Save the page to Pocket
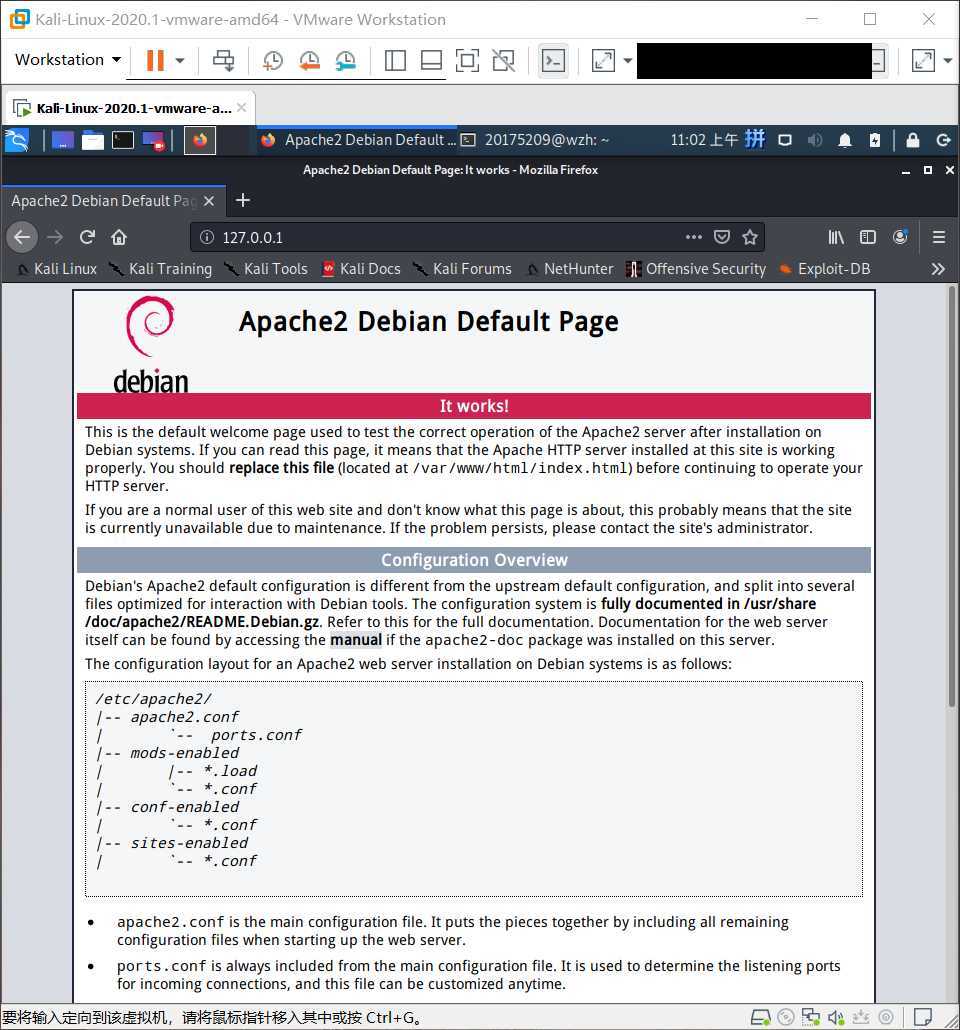The height and width of the screenshot is (1030, 960). coord(721,237)
